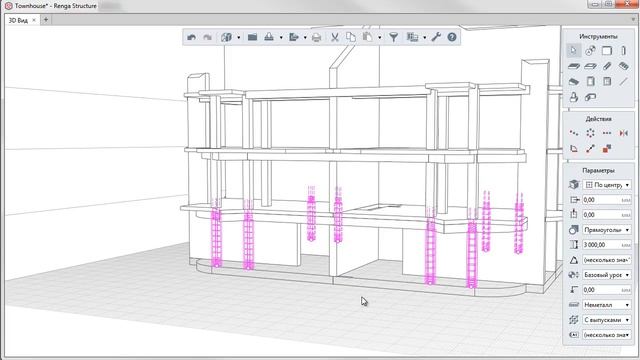Open dropdown arrow next to schedules icon
Image resolution: width=640 pixels, height=360 pixels.
tap(424, 38)
